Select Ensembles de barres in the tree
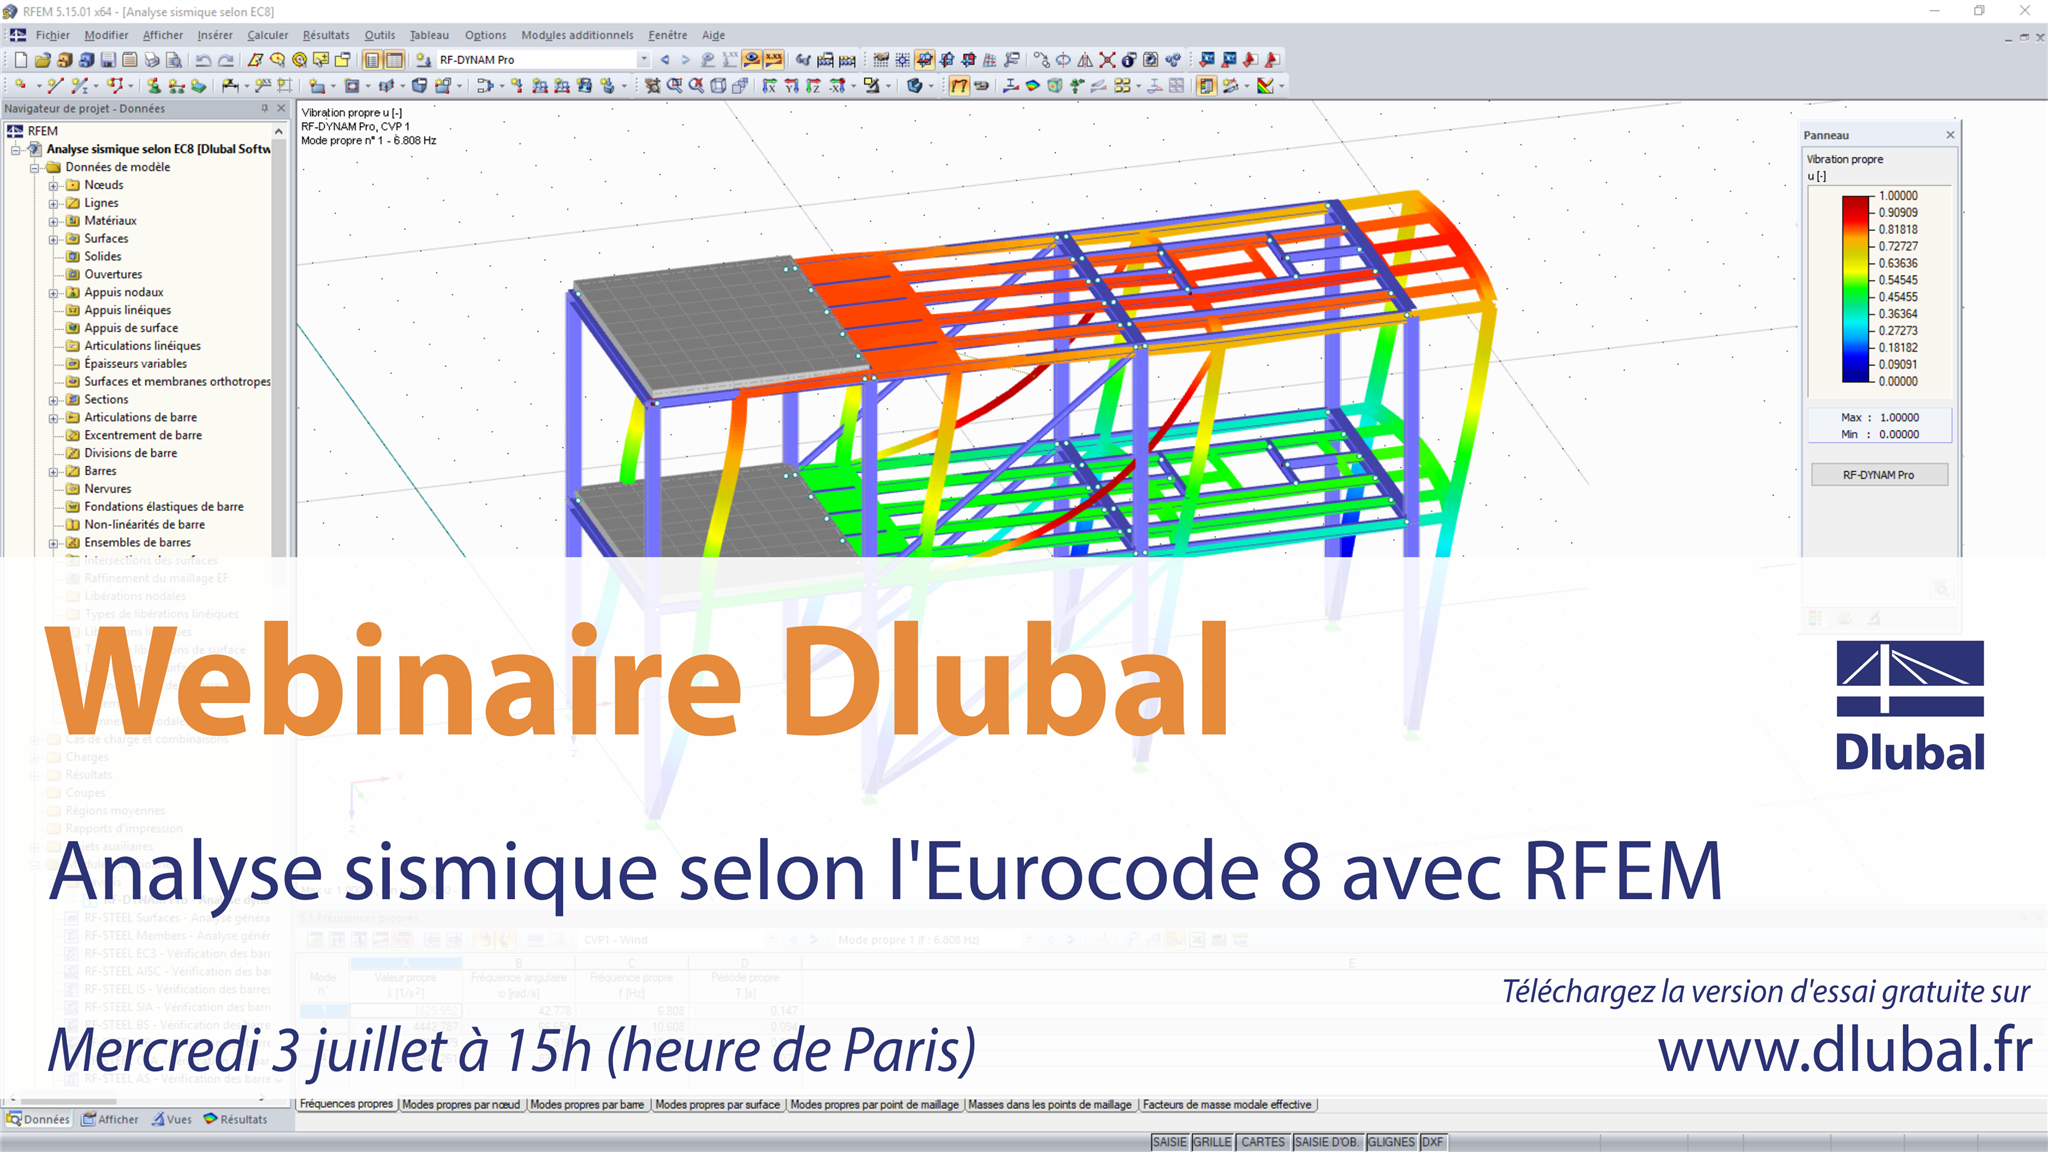 (137, 543)
